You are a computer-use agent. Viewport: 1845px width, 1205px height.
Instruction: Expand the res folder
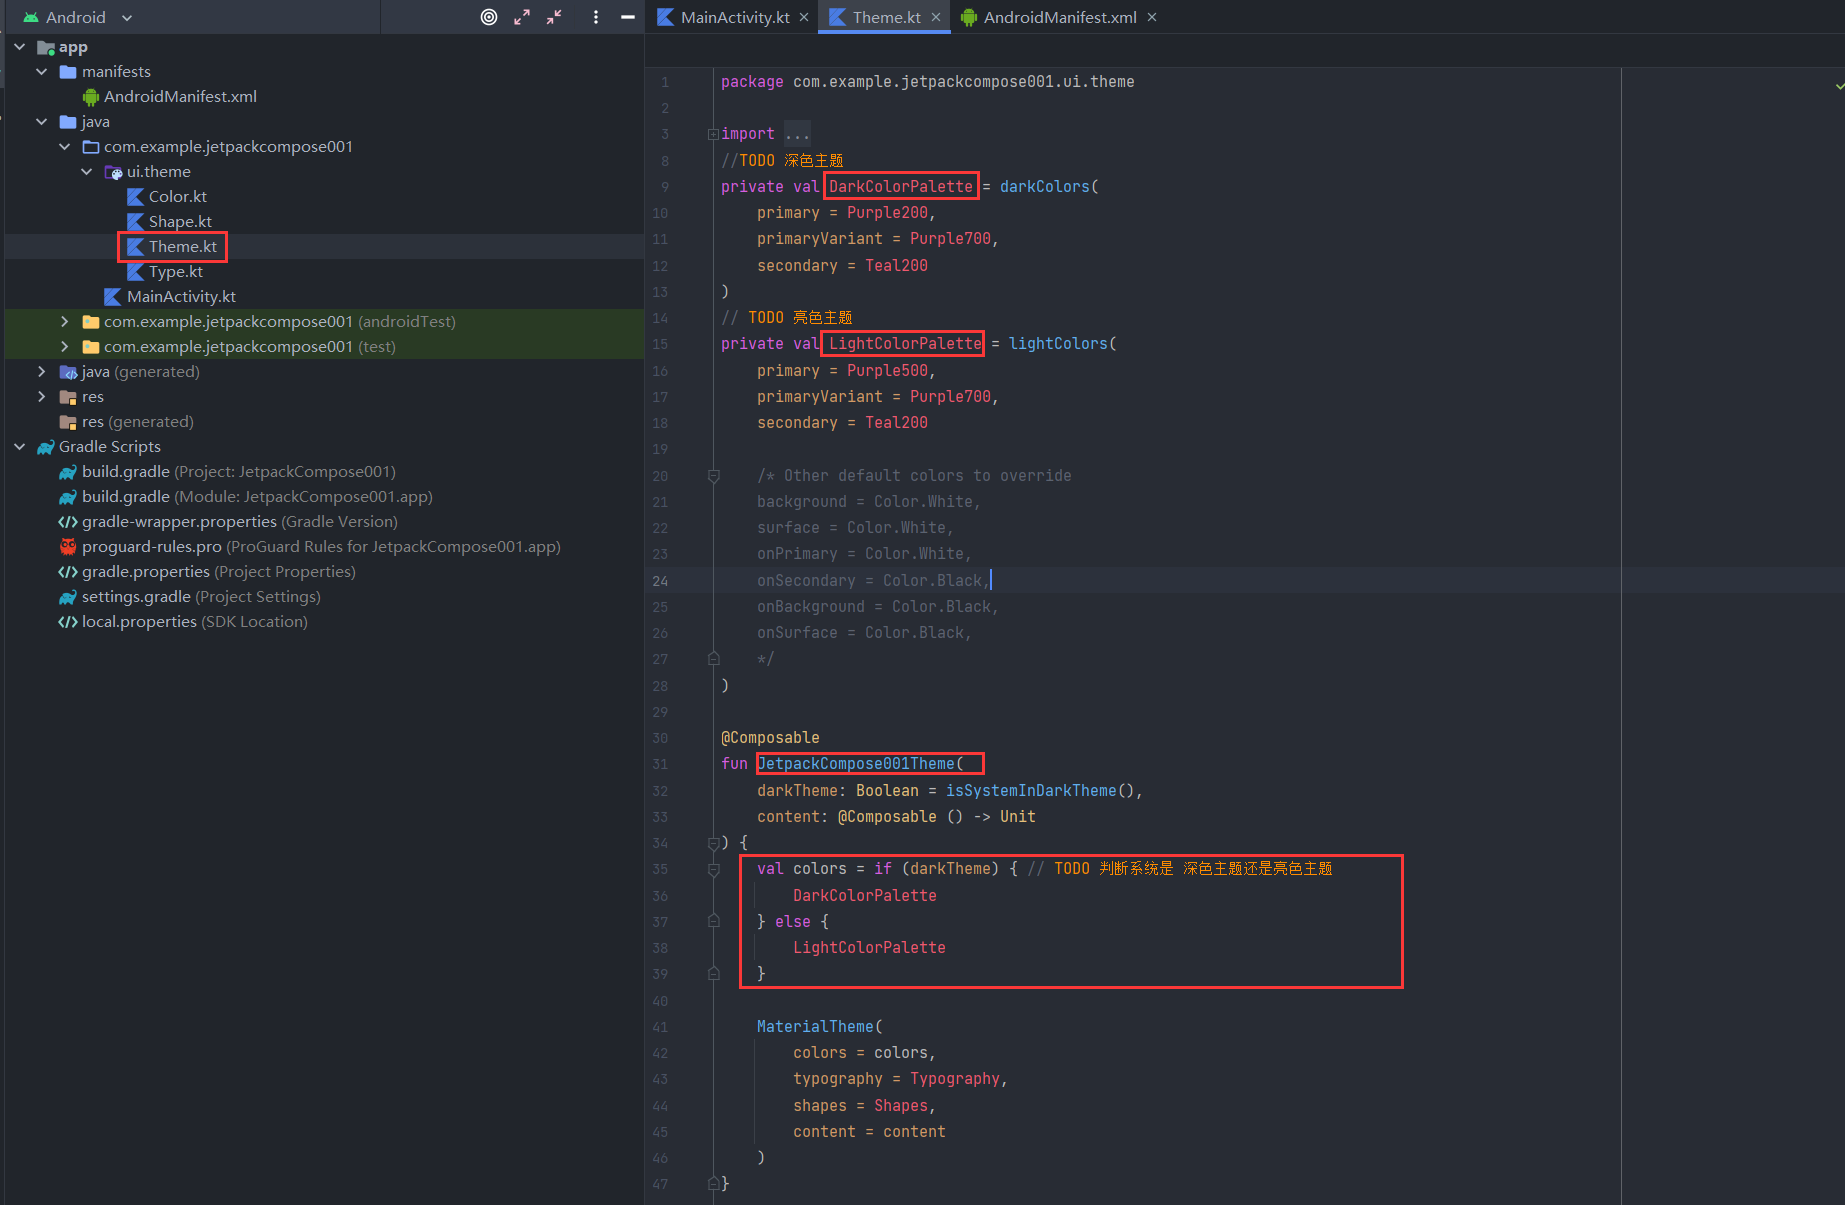pos(41,396)
